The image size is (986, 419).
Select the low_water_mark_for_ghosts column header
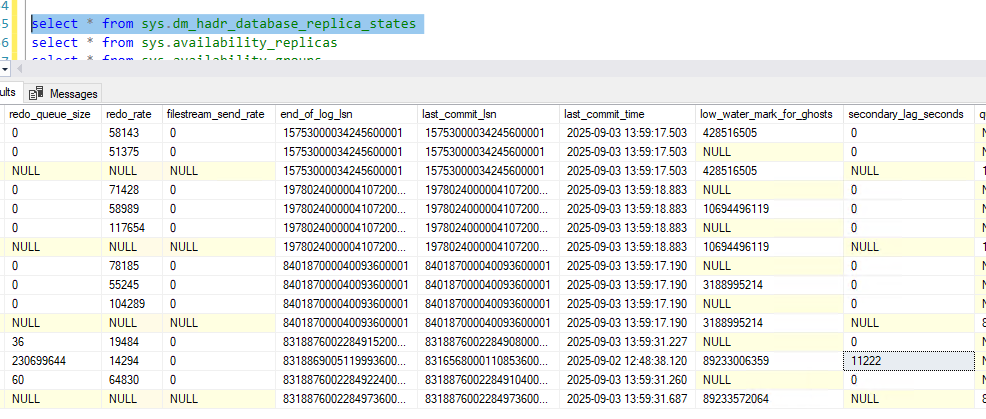[x=770, y=114]
